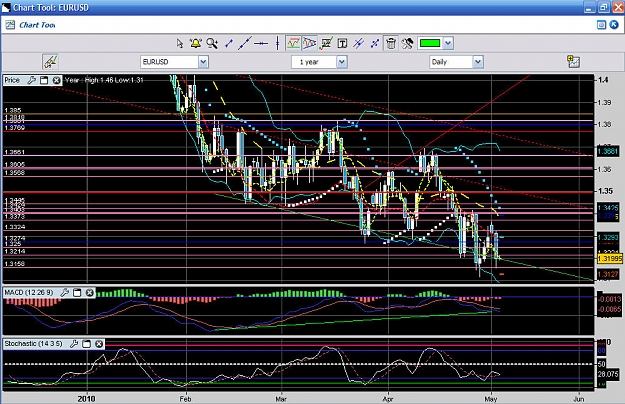Click the Year High Low summary text
The image size is (625, 404).
pyautogui.click(x=104, y=80)
